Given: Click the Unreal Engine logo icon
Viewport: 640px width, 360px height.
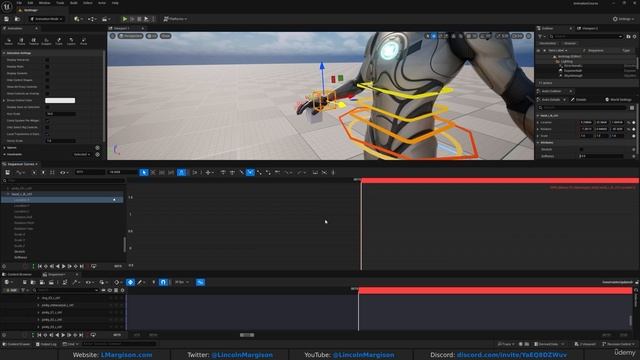Looking at the screenshot, I should click(x=7, y=7).
